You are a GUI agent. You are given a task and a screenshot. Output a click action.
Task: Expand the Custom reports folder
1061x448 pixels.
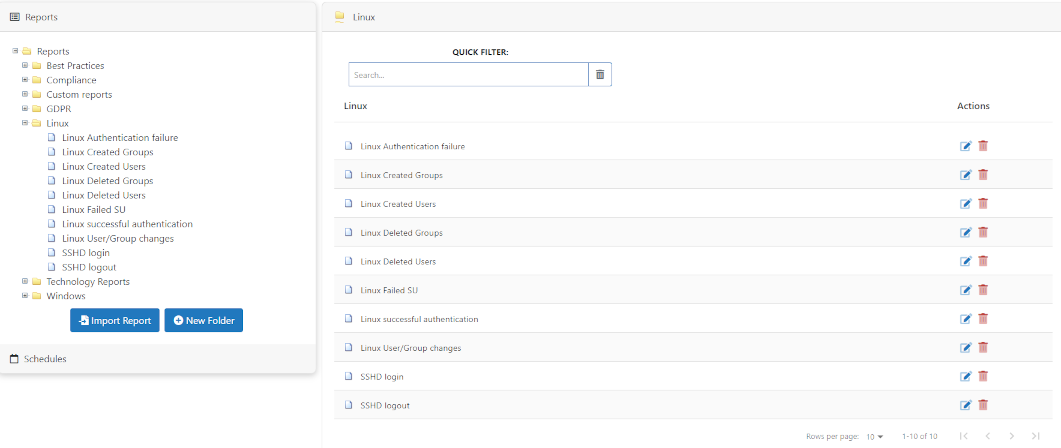point(25,94)
